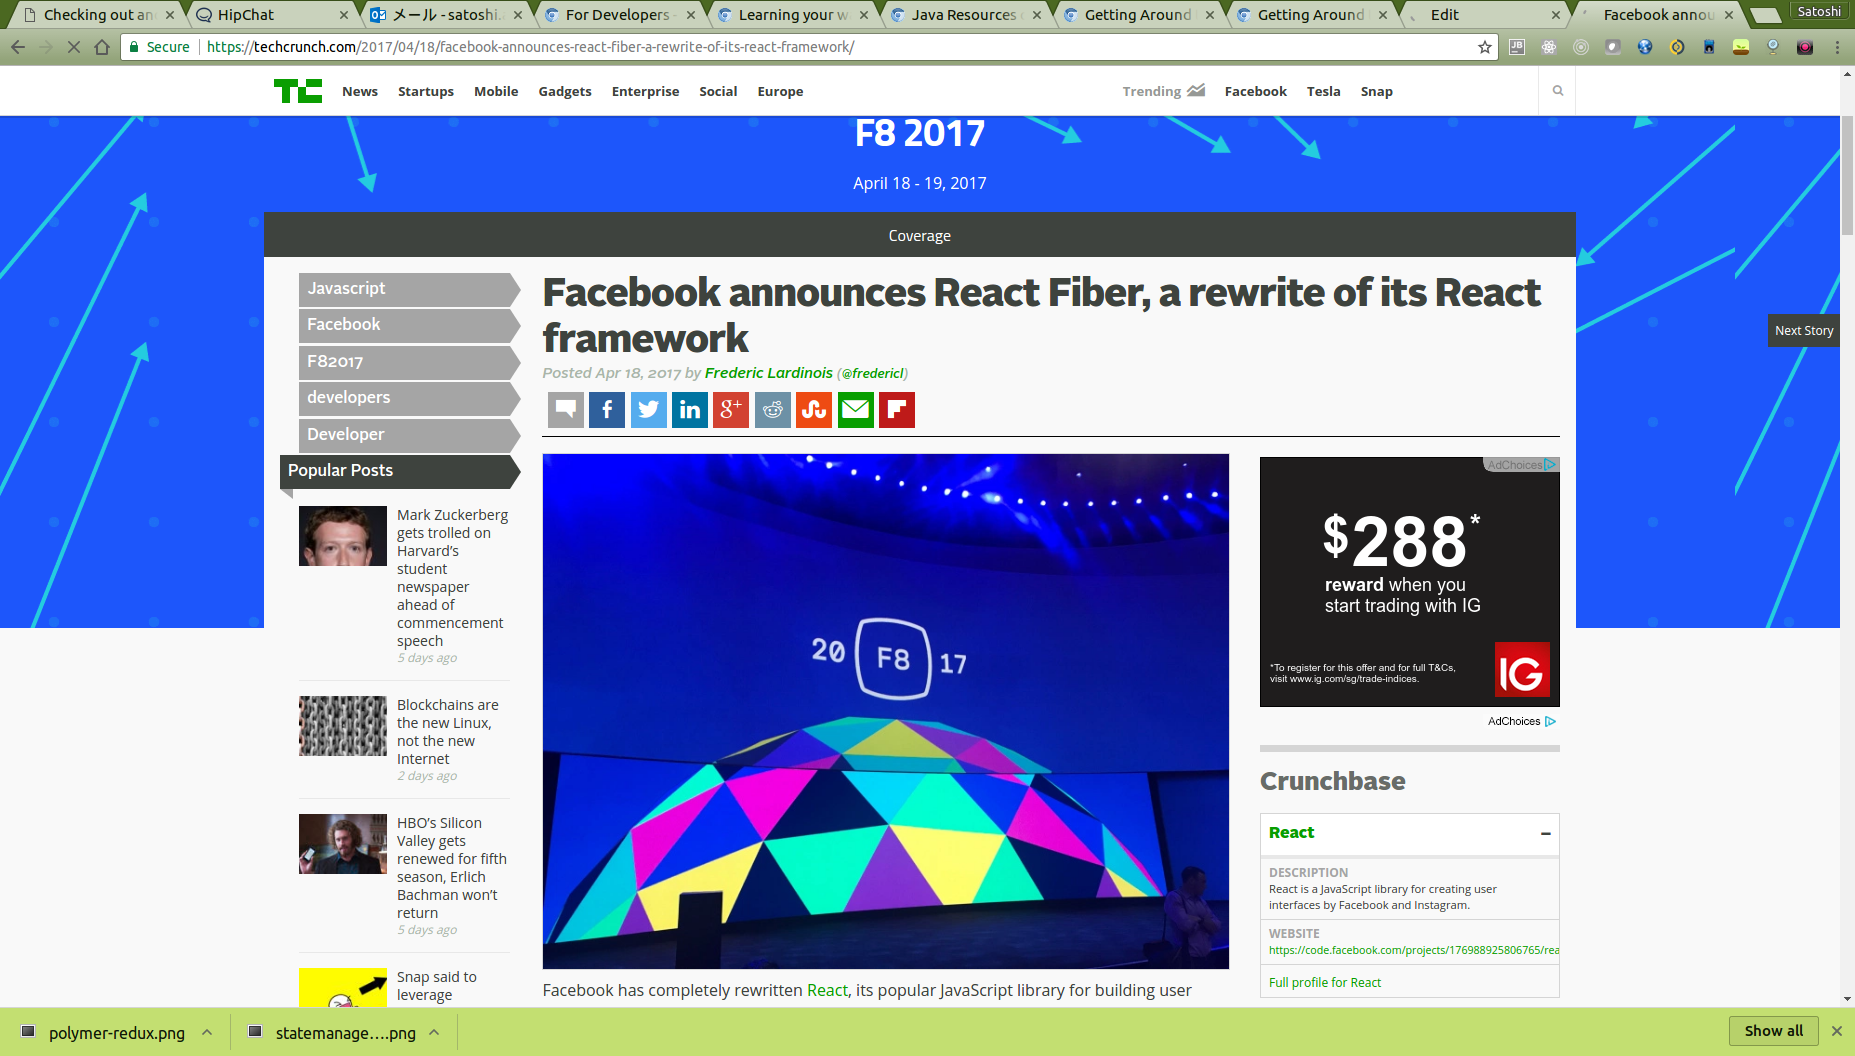Open the site search magnifier icon
This screenshot has height=1056, width=1855.
tap(1557, 91)
